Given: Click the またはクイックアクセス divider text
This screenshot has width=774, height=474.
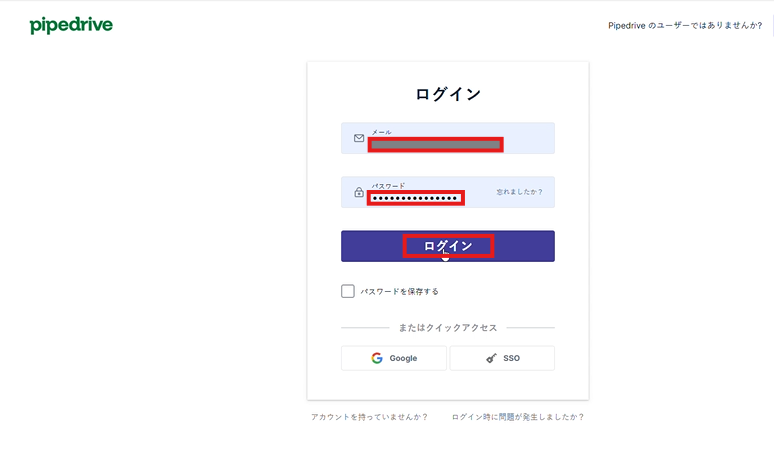Looking at the screenshot, I should 448,327.
